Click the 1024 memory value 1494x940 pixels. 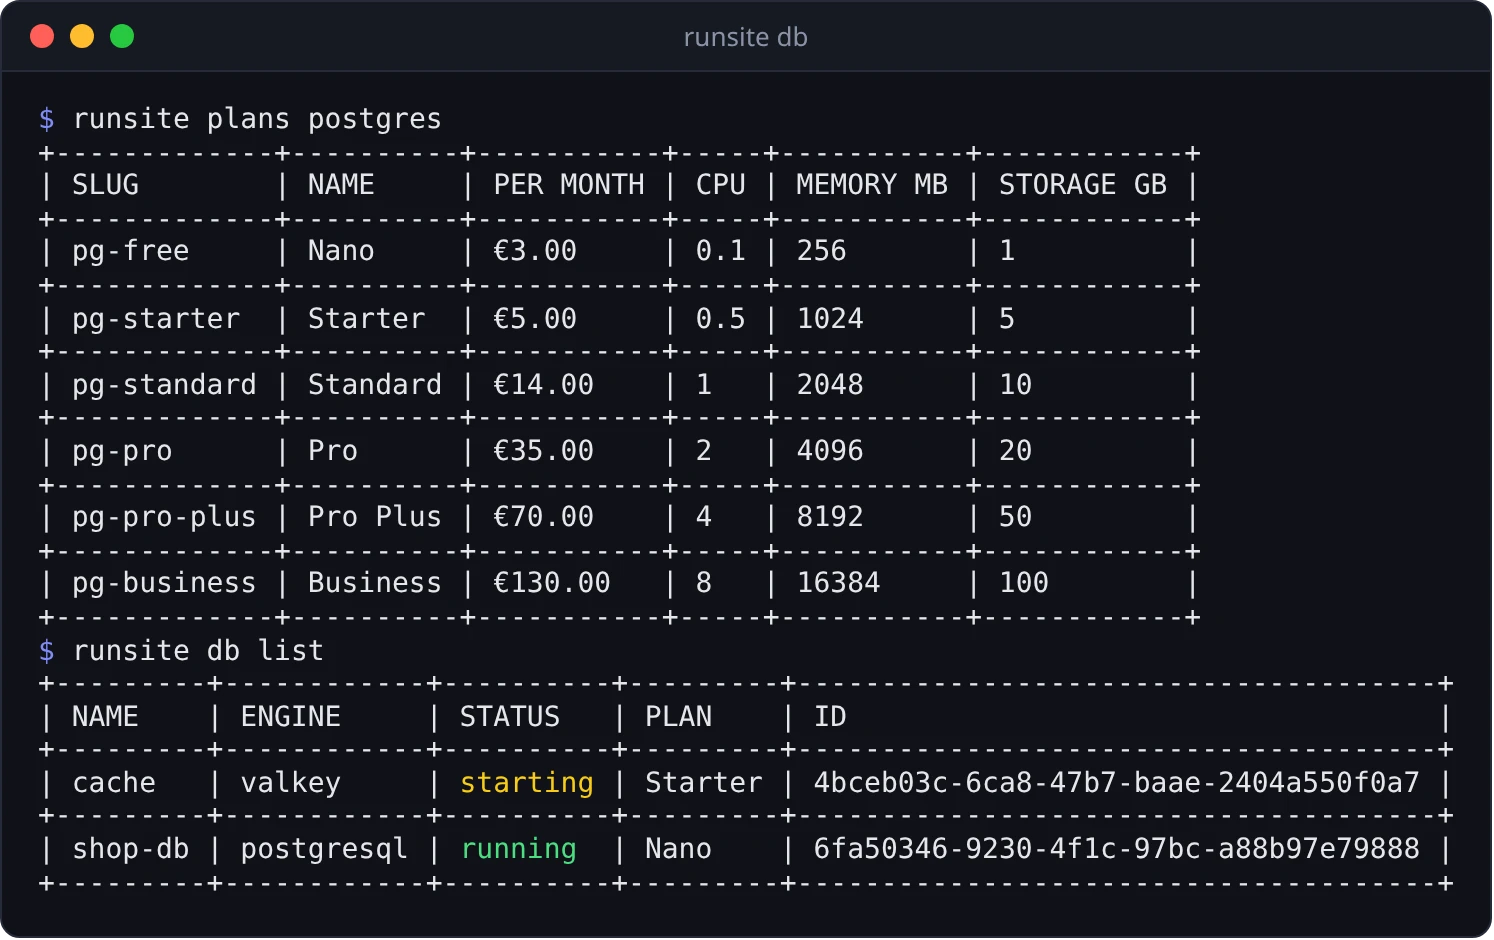tap(830, 319)
